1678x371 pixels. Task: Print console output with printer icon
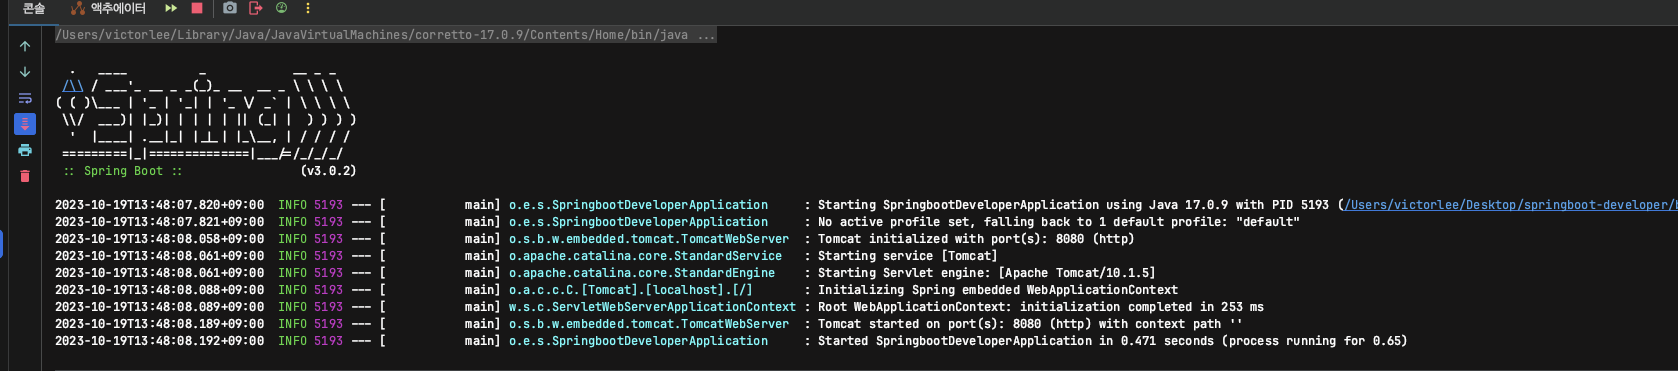[25, 150]
